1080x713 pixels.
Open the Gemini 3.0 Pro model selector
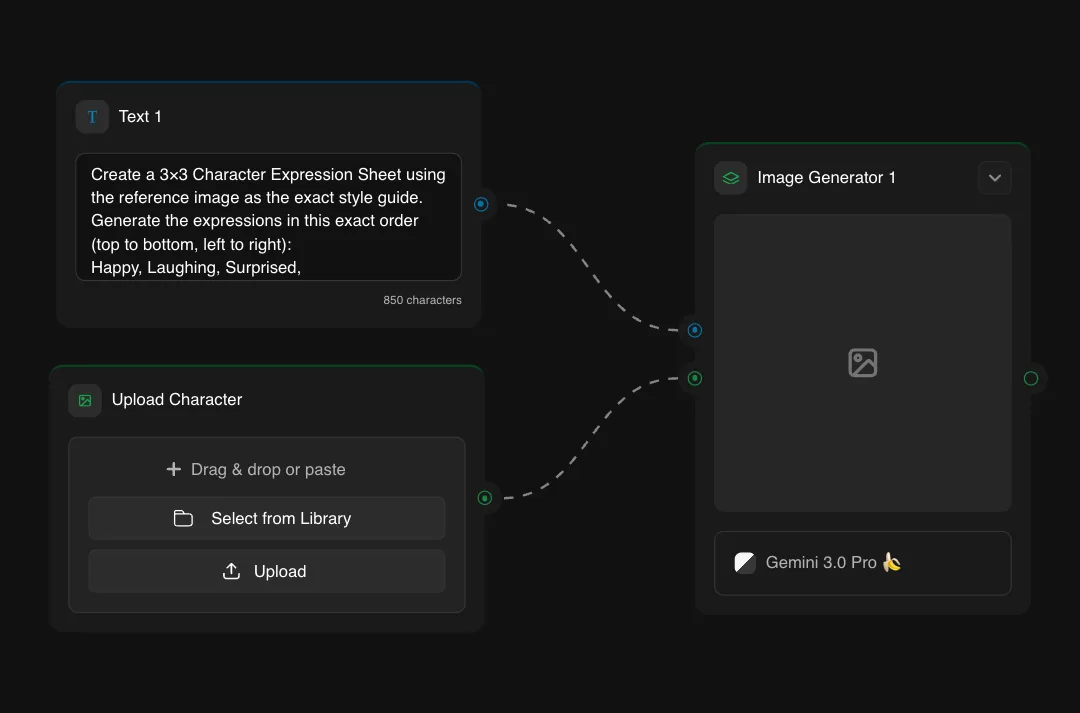pyautogui.click(x=862, y=563)
